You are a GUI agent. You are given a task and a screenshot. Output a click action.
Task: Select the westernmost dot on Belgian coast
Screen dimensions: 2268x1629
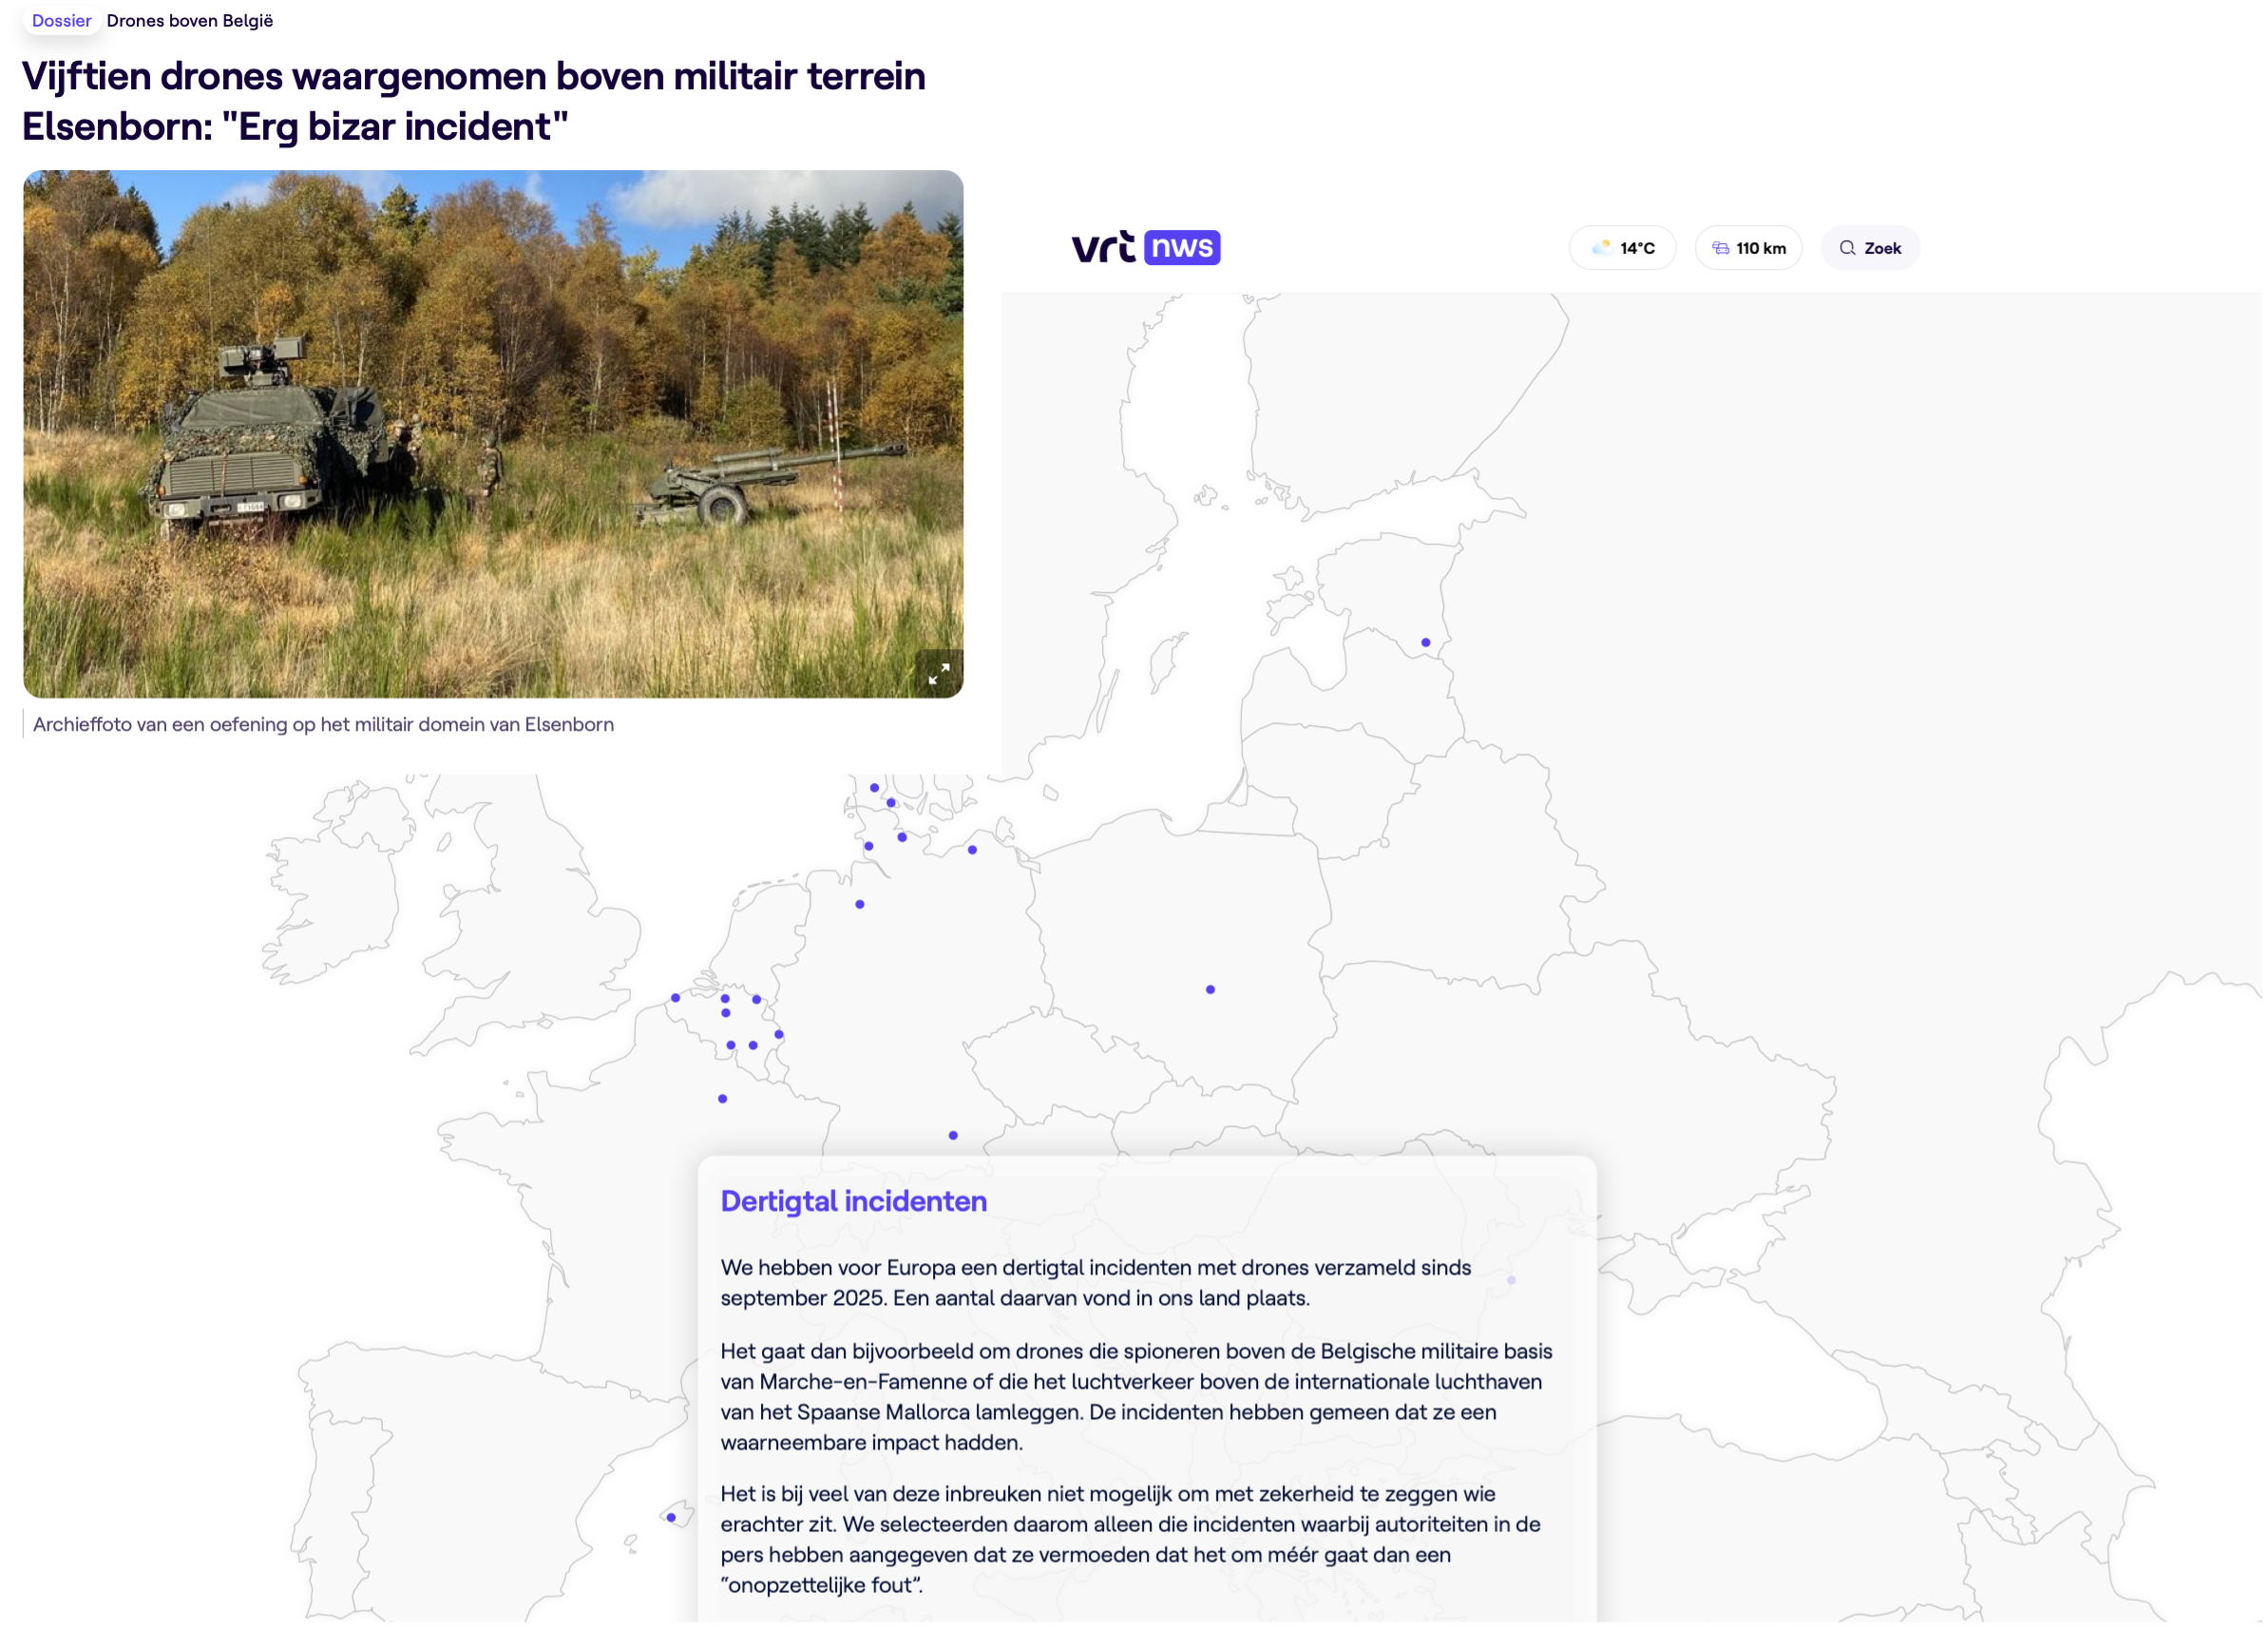[676, 998]
